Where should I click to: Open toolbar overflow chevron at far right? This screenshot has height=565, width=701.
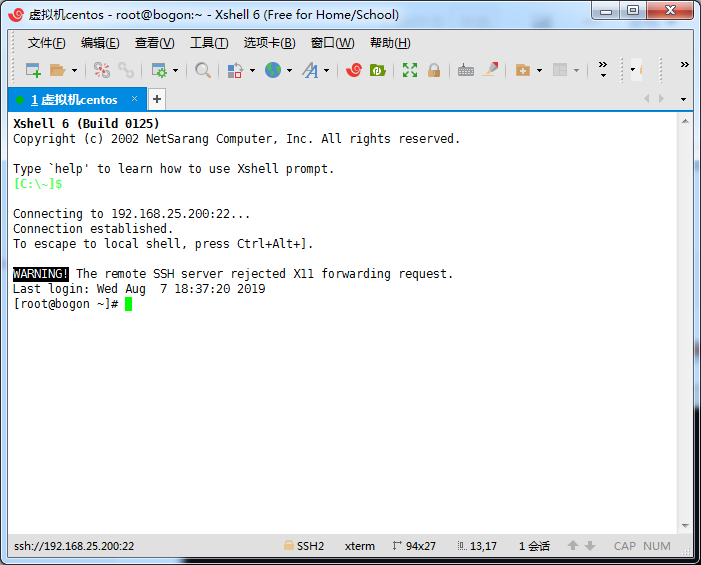coord(684,65)
